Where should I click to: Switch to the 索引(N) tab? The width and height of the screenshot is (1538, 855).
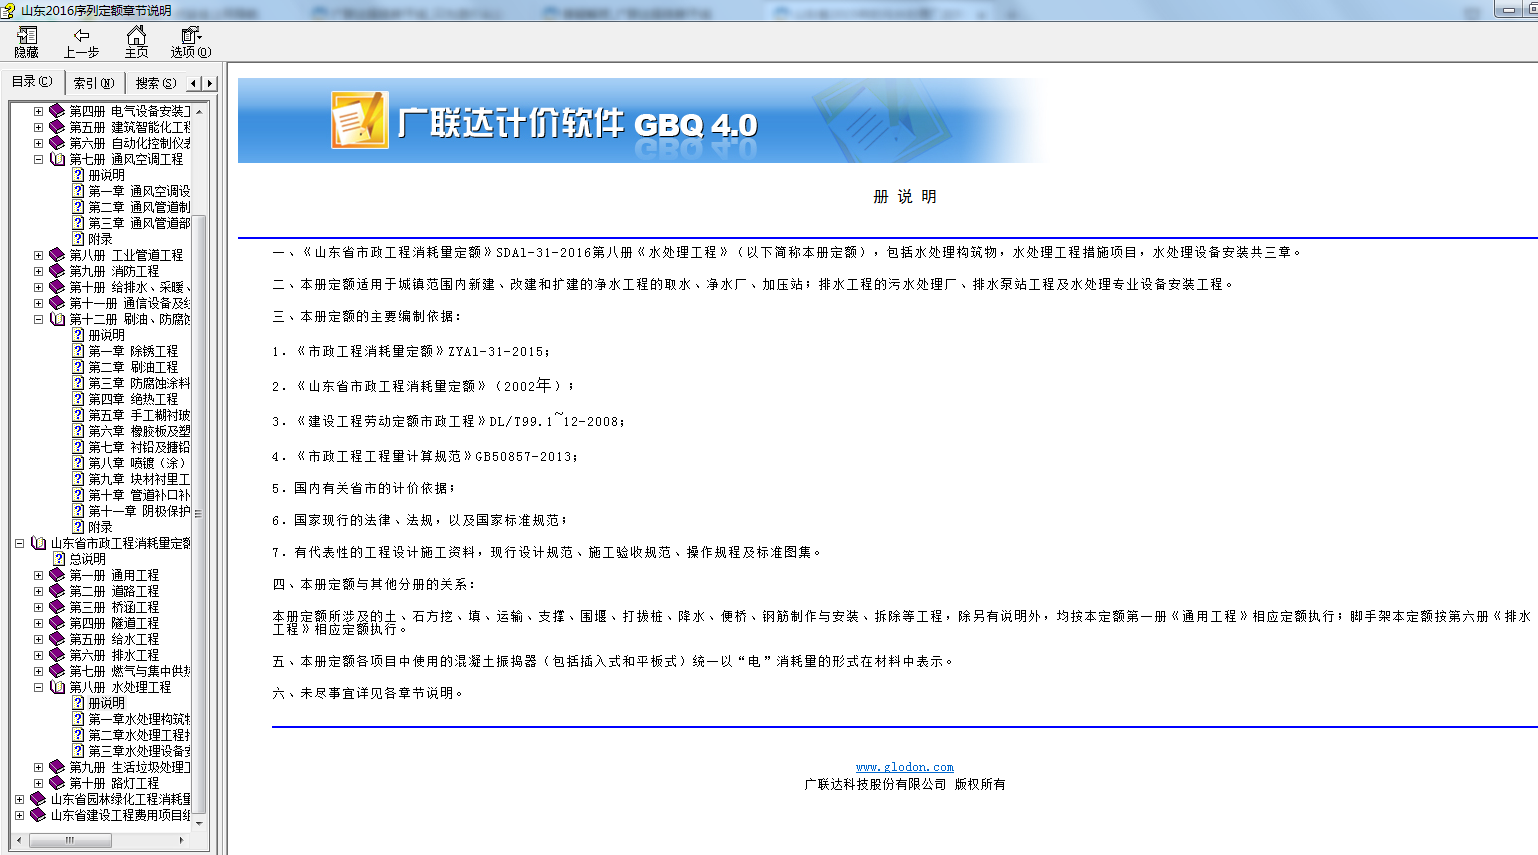coord(94,83)
